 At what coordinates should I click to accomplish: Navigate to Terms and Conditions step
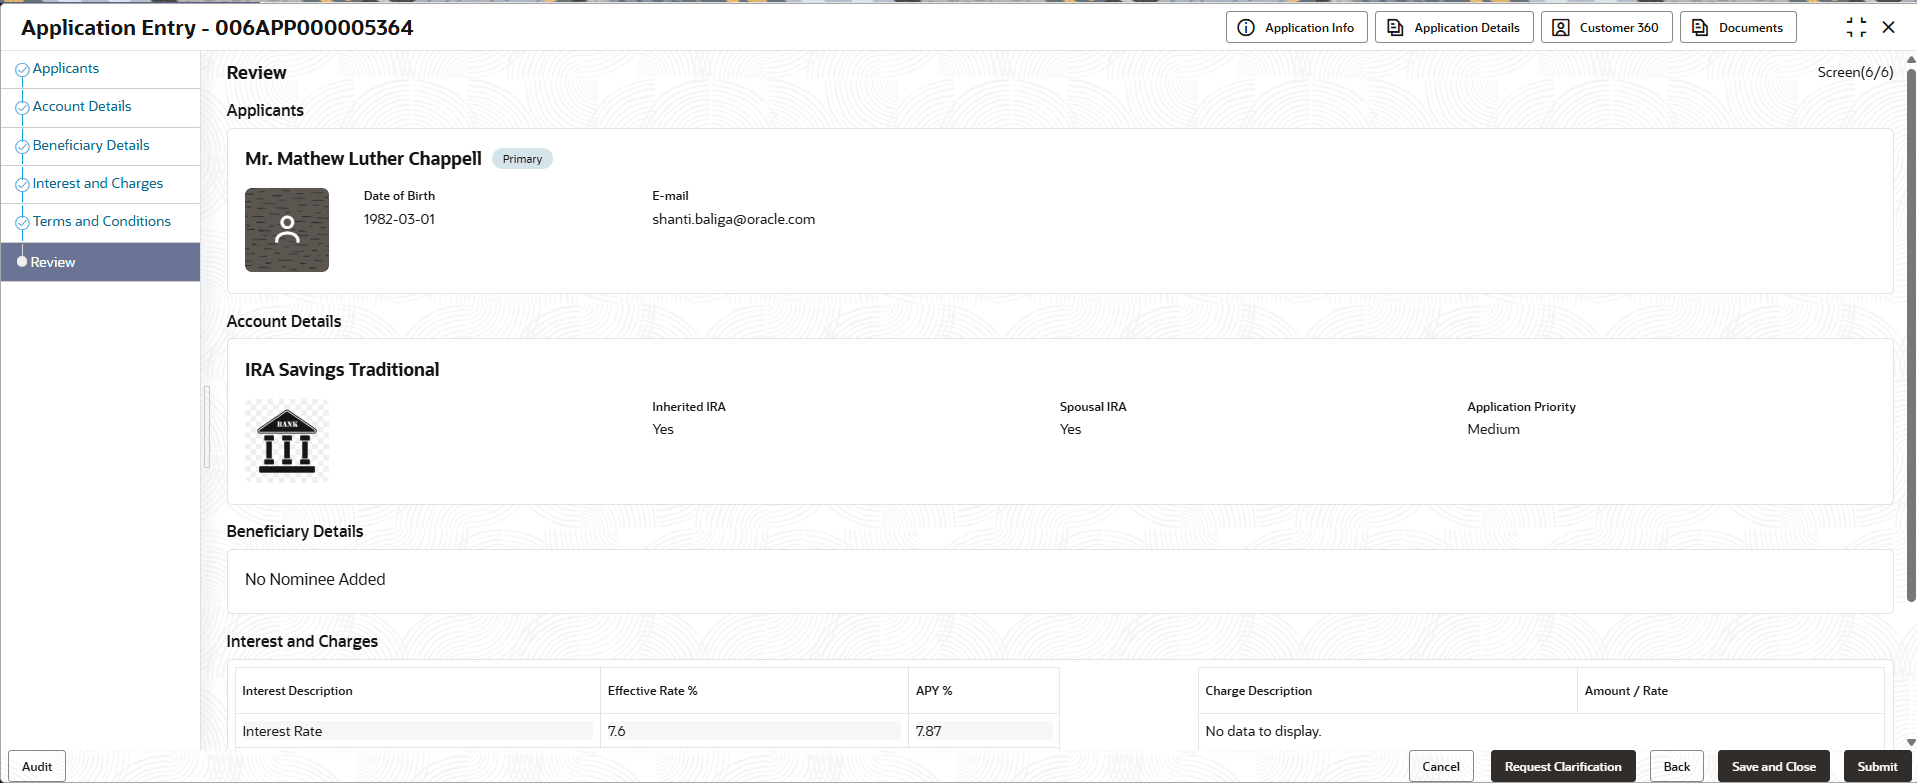point(102,221)
